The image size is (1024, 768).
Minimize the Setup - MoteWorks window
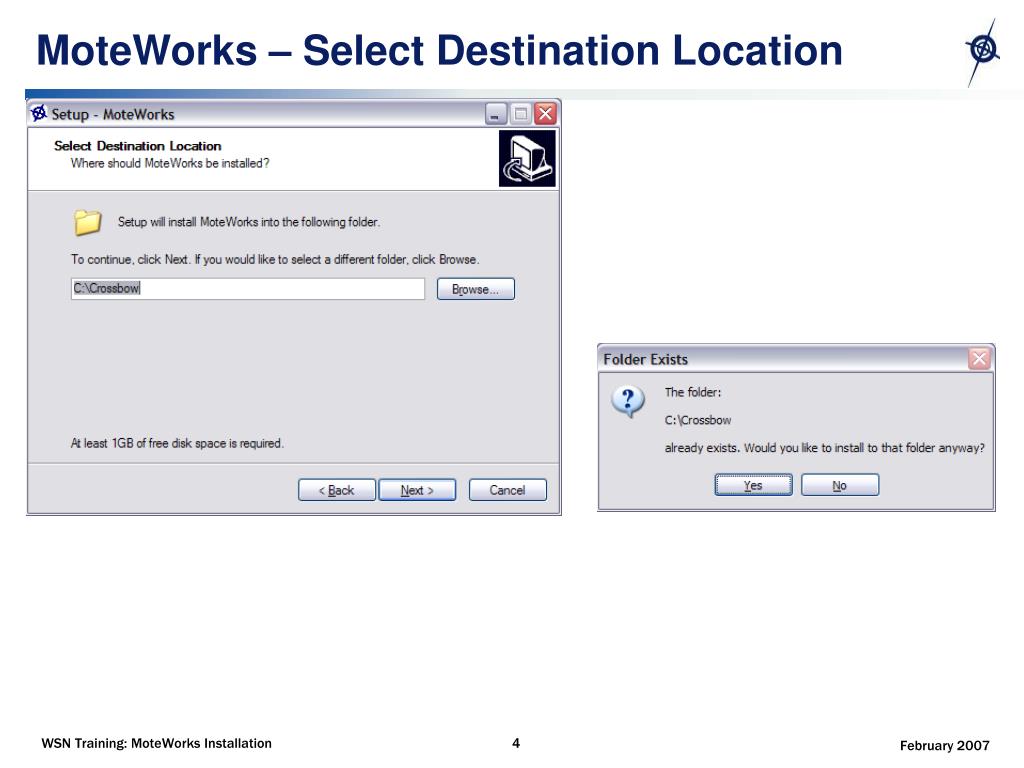point(496,114)
